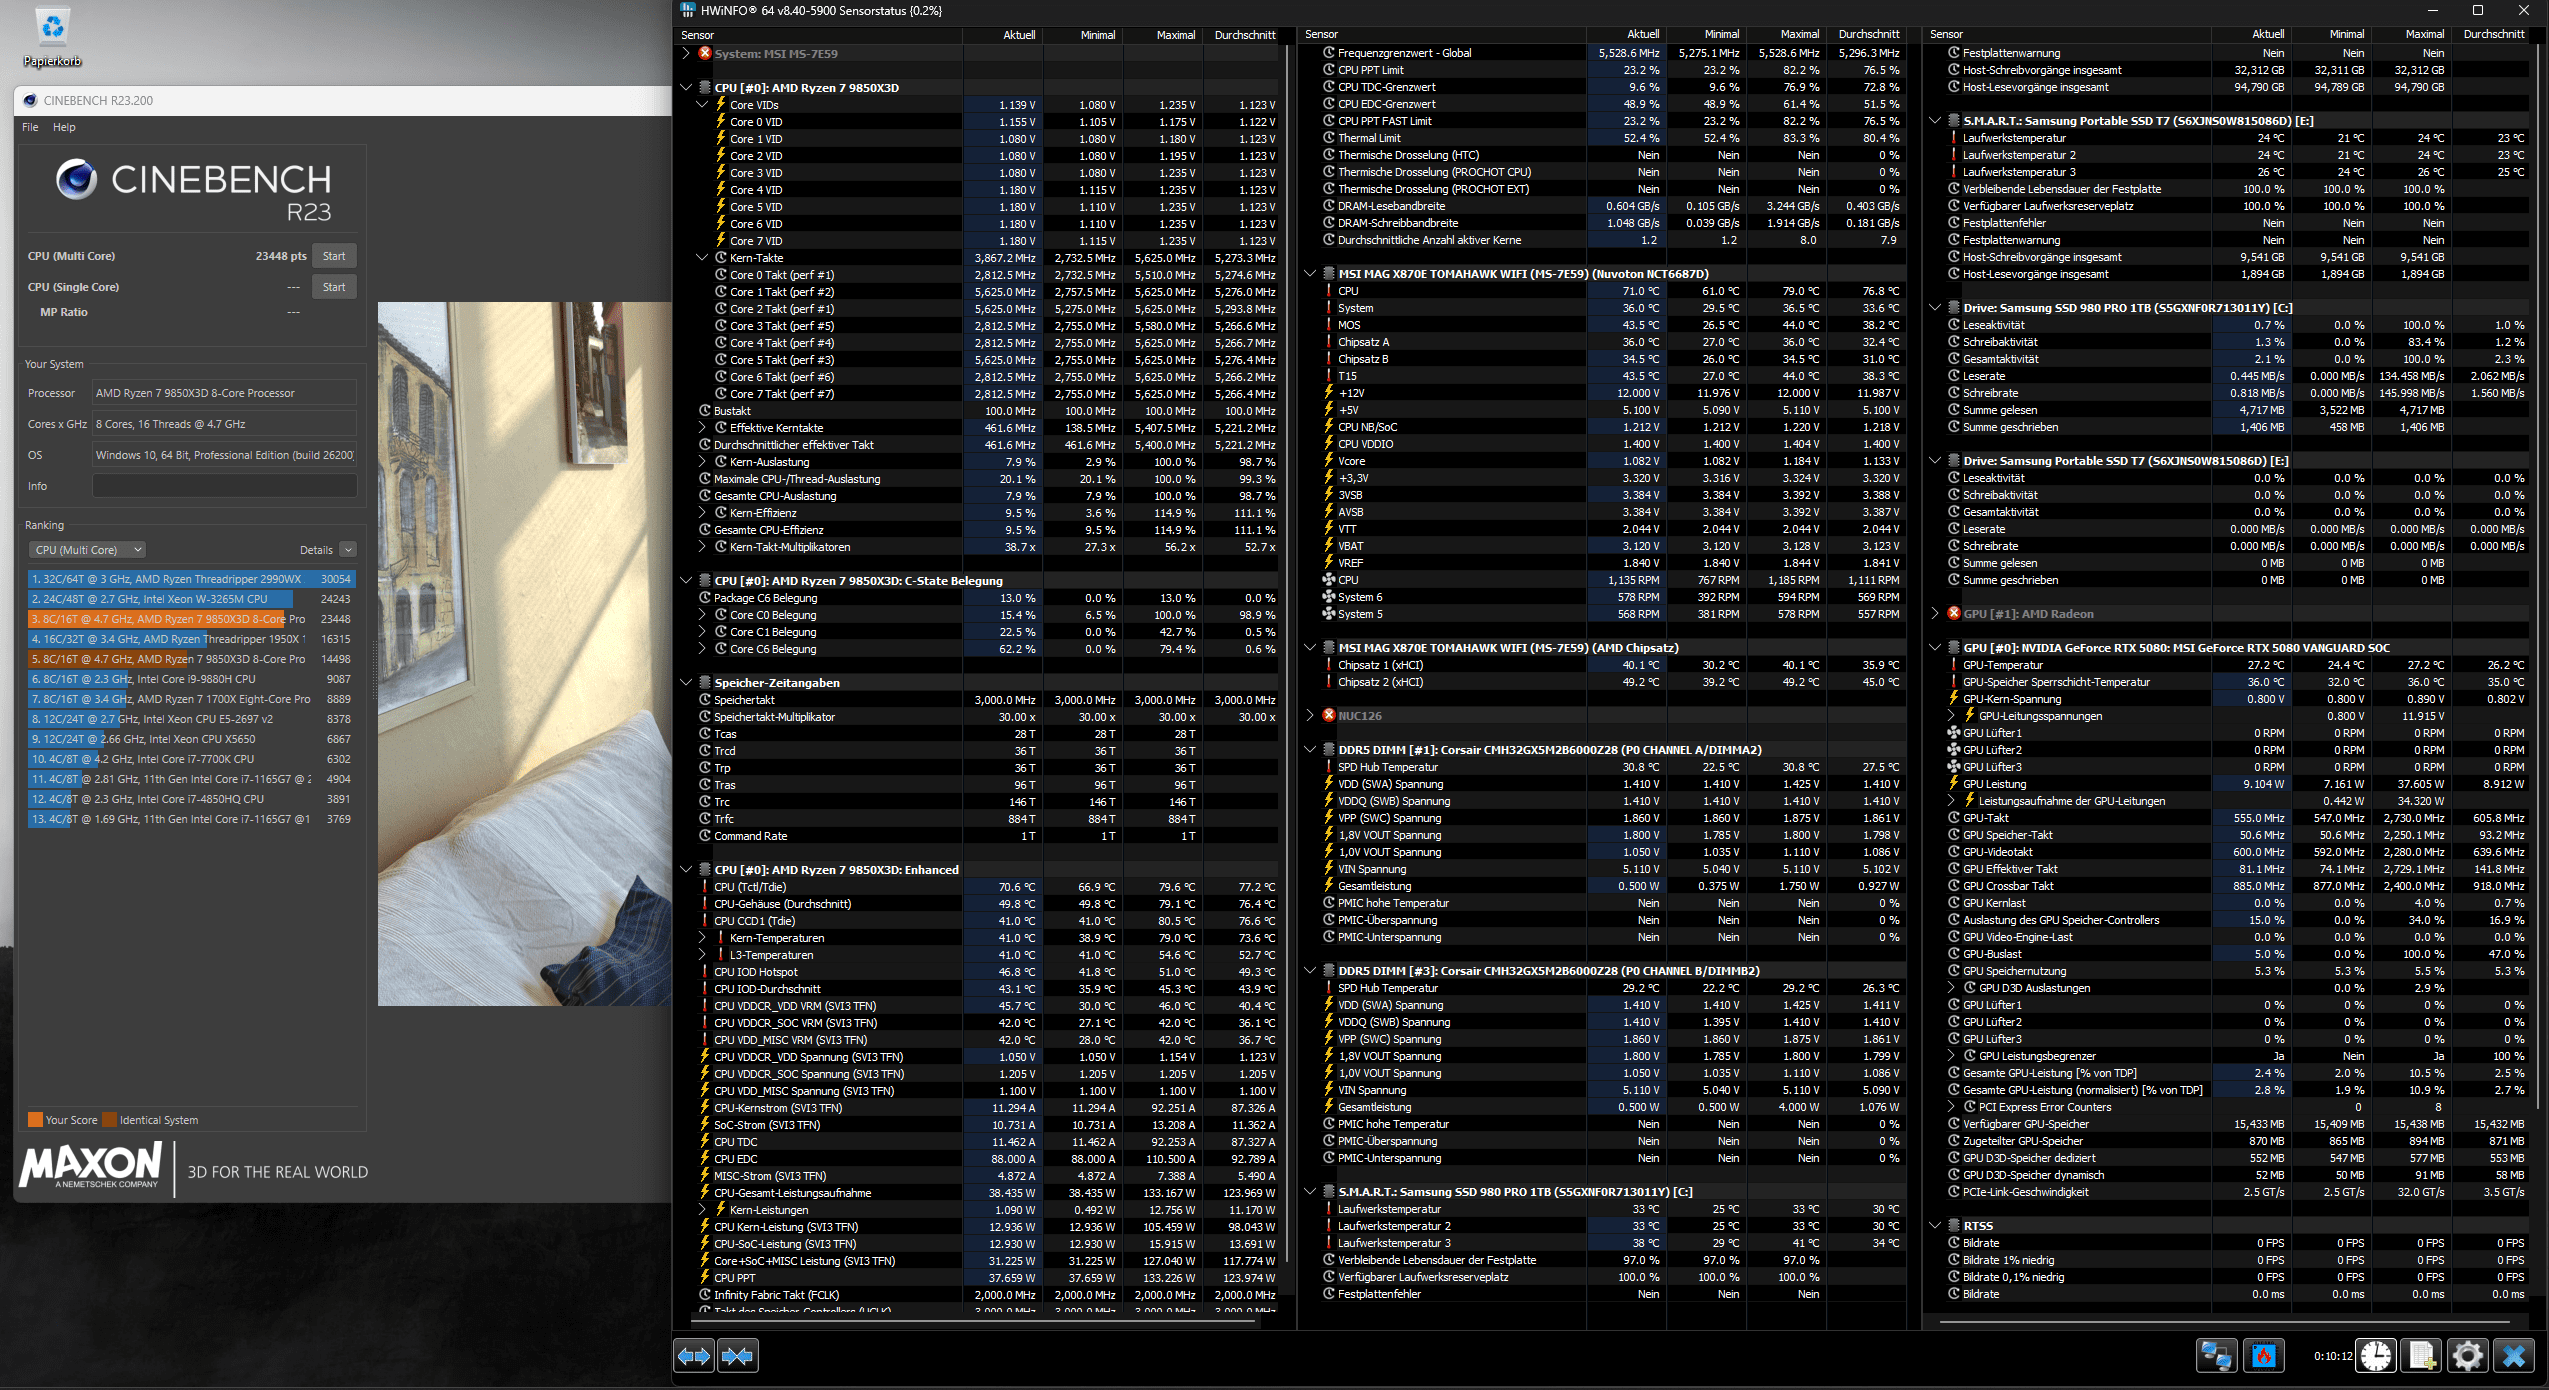Open the remote network monitoring icon
Image resolution: width=2549 pixels, height=1390 pixels.
(x=2216, y=1356)
